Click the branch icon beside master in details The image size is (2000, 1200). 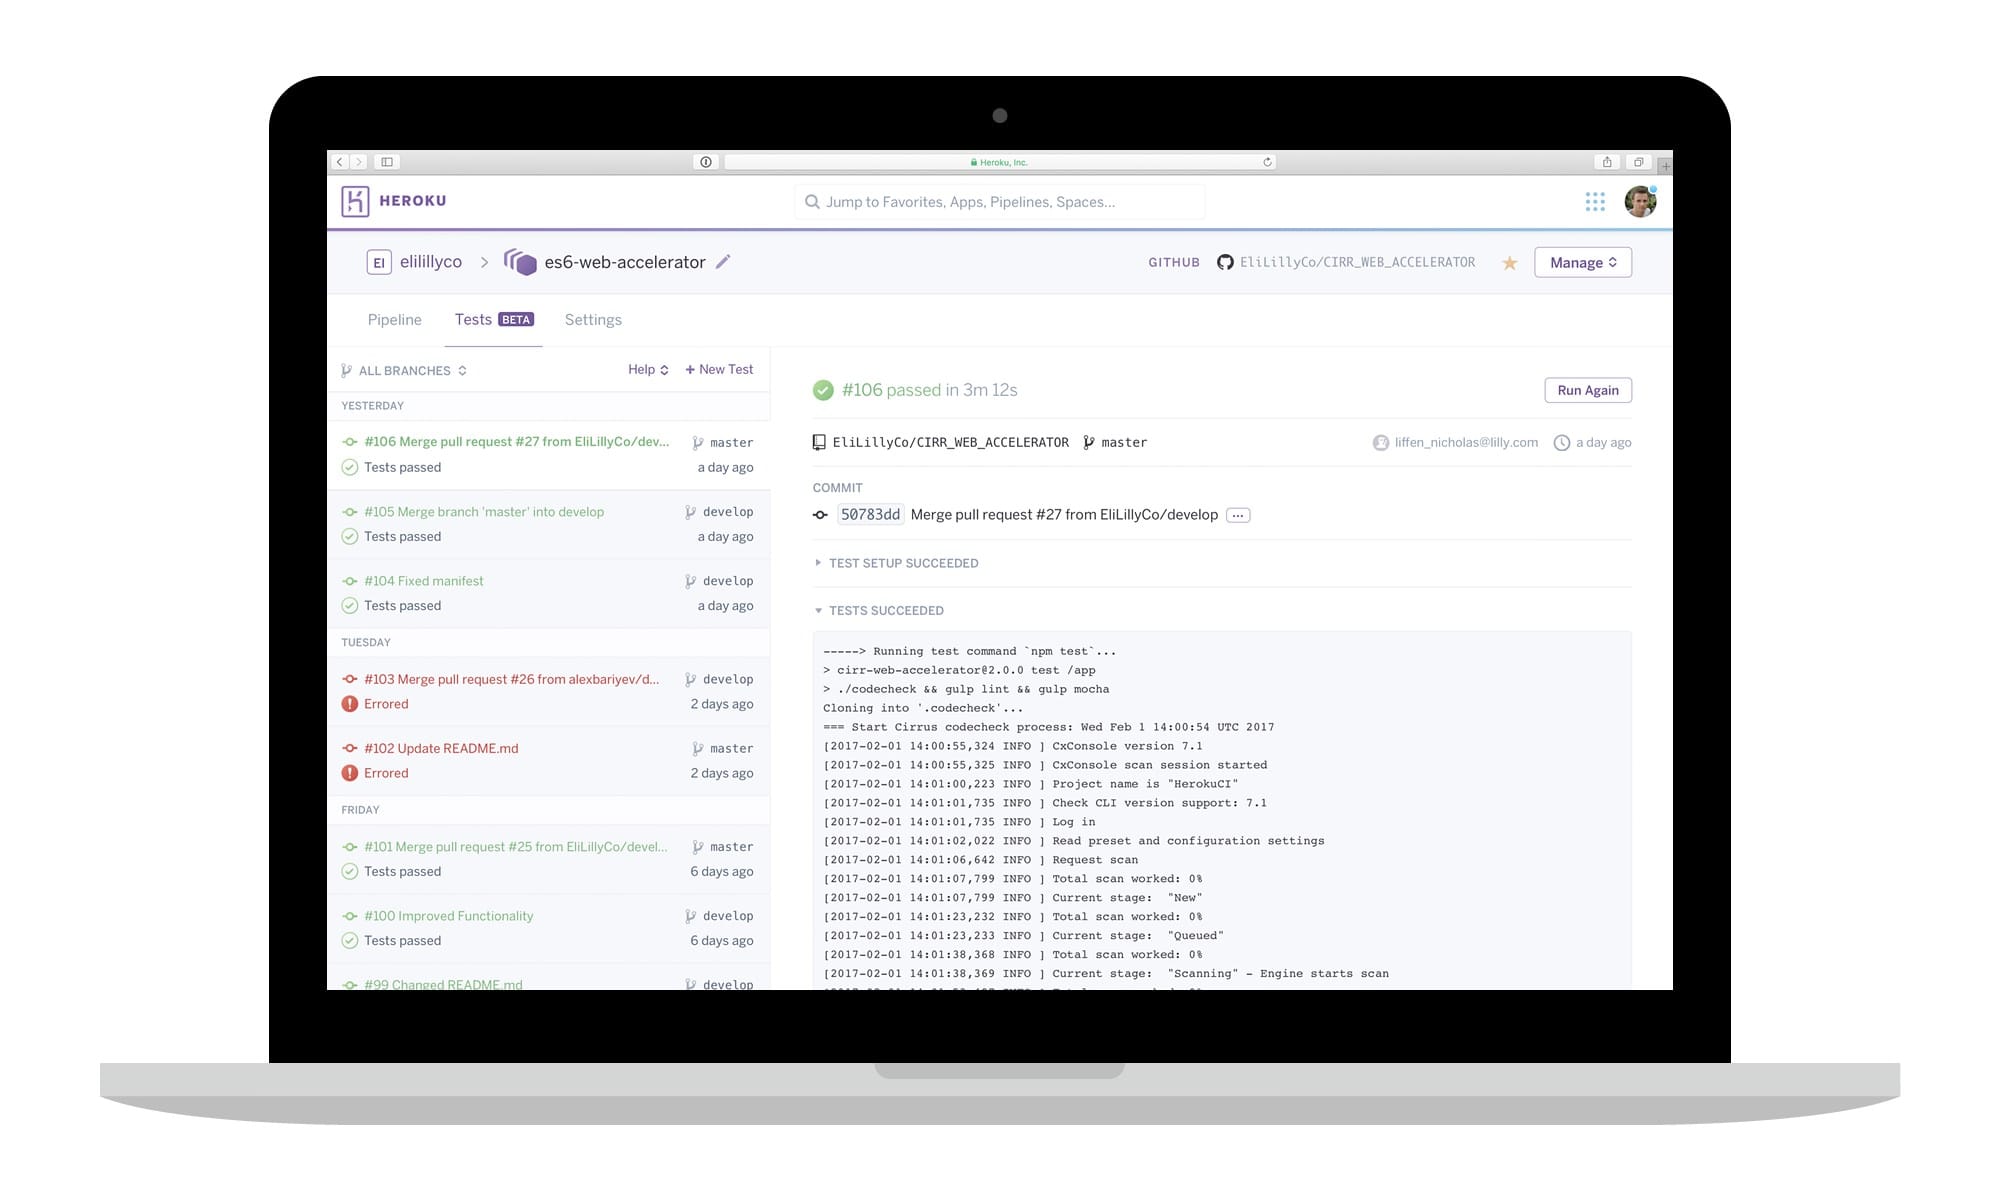(x=1089, y=442)
